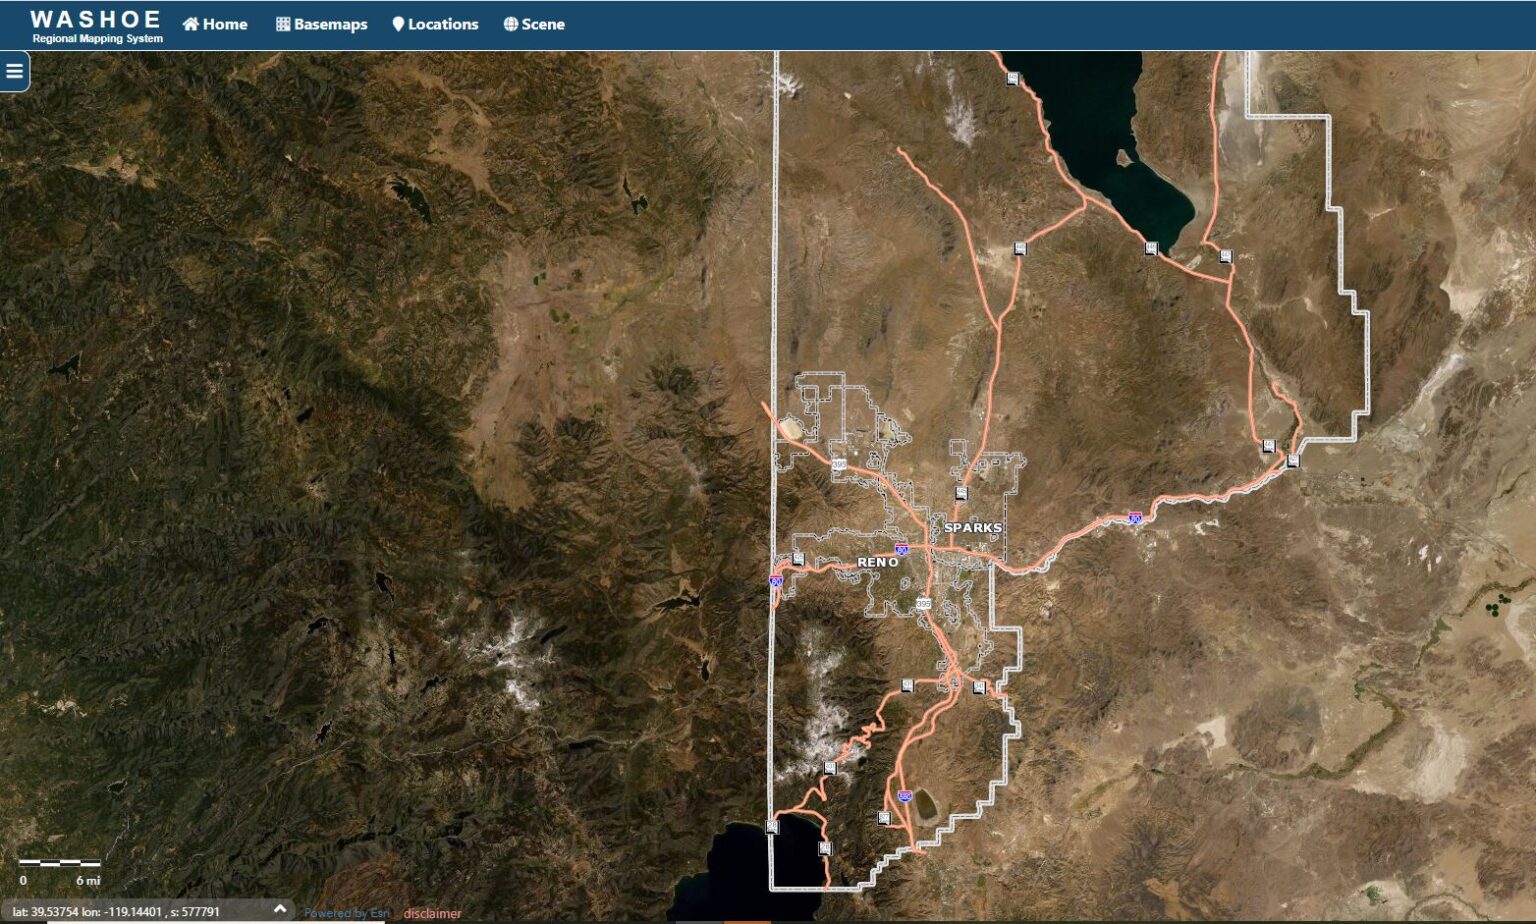The image size is (1536, 924).
Task: Click the I-80 shield east of Sparks
Action: [1134, 519]
